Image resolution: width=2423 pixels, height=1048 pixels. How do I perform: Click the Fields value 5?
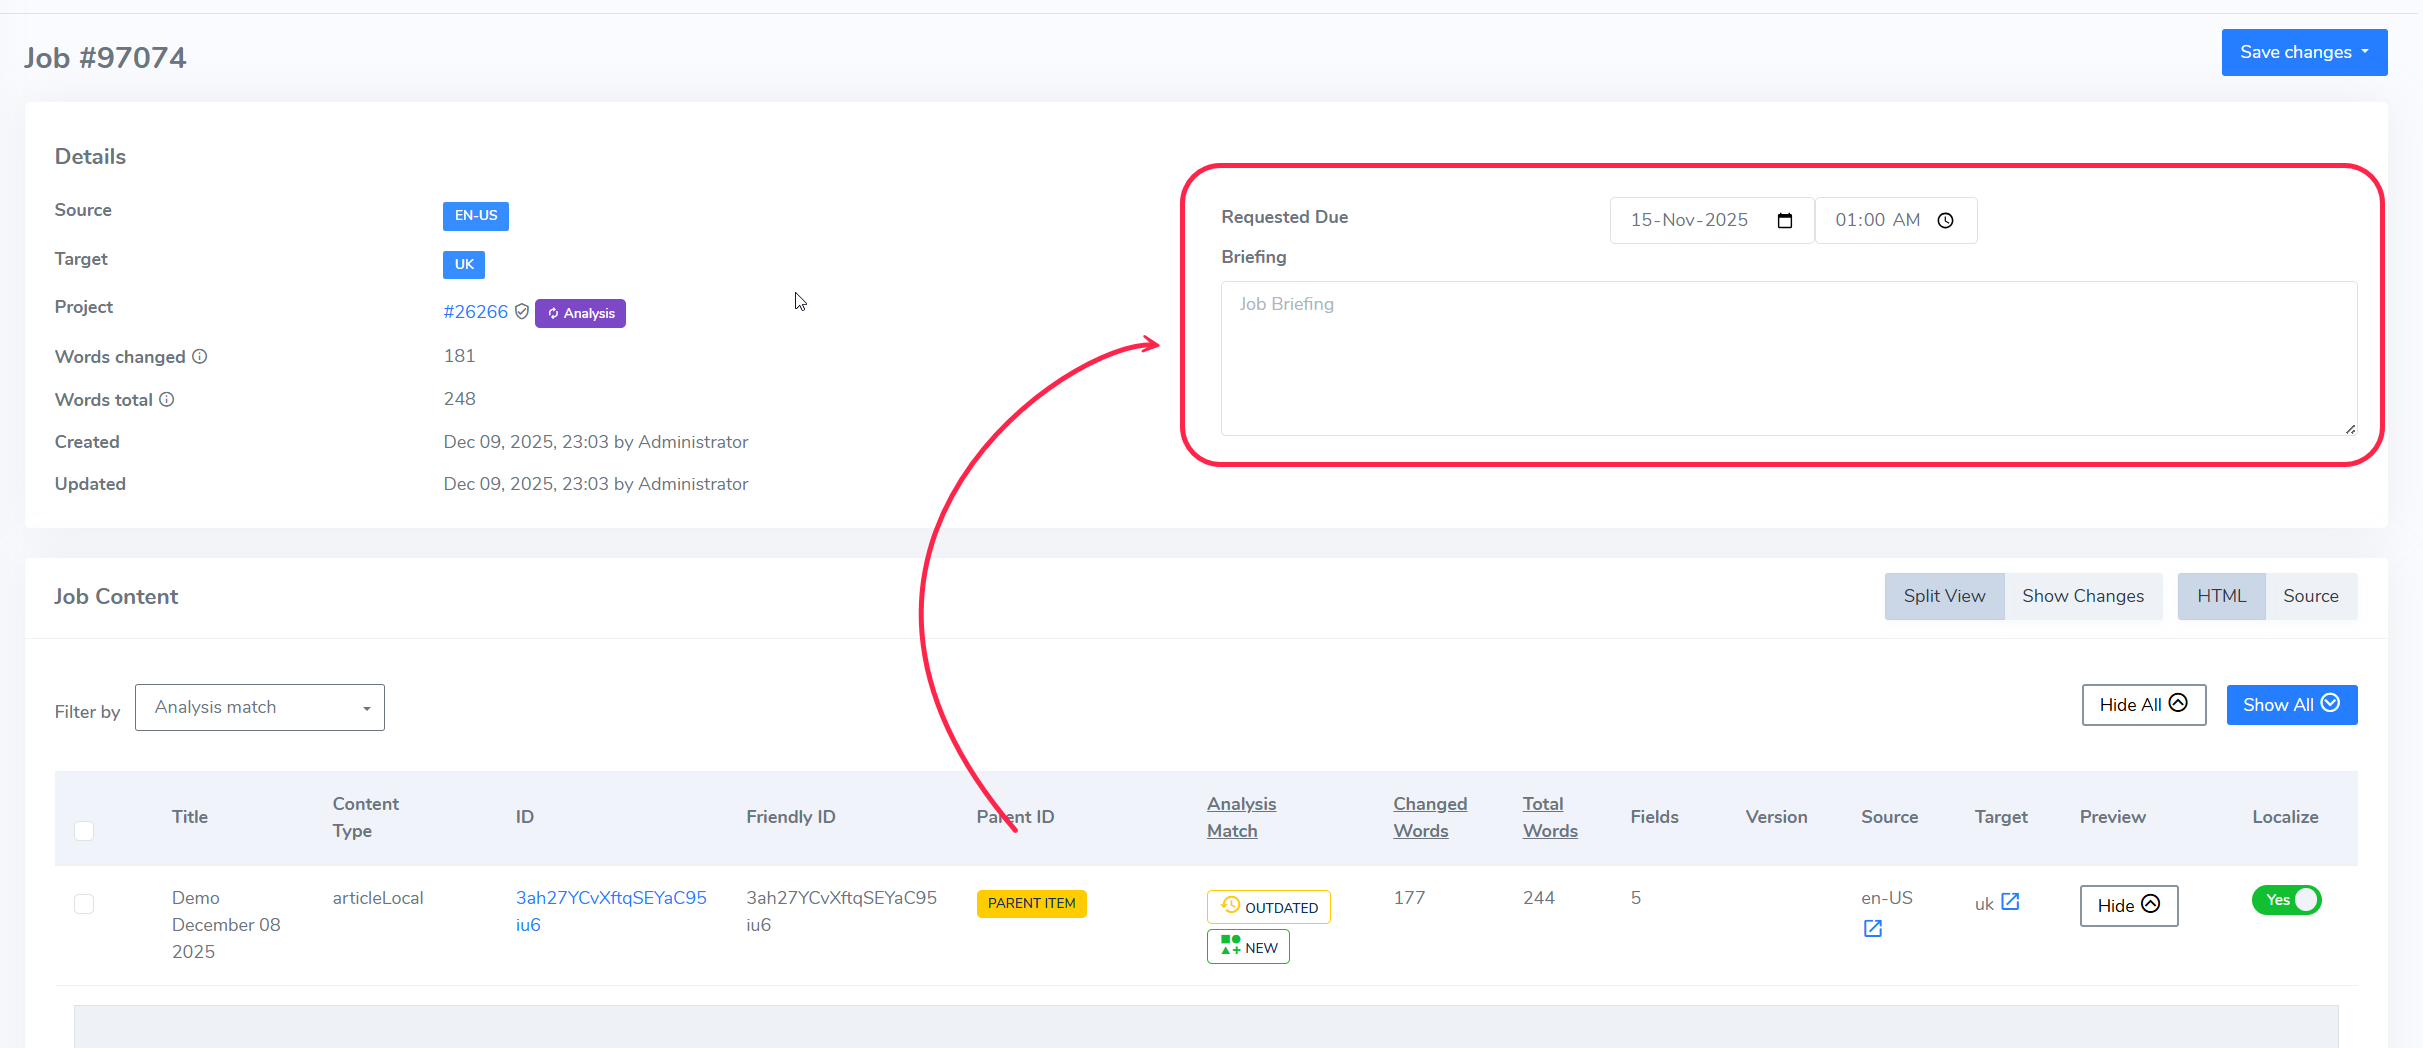coord(1636,898)
